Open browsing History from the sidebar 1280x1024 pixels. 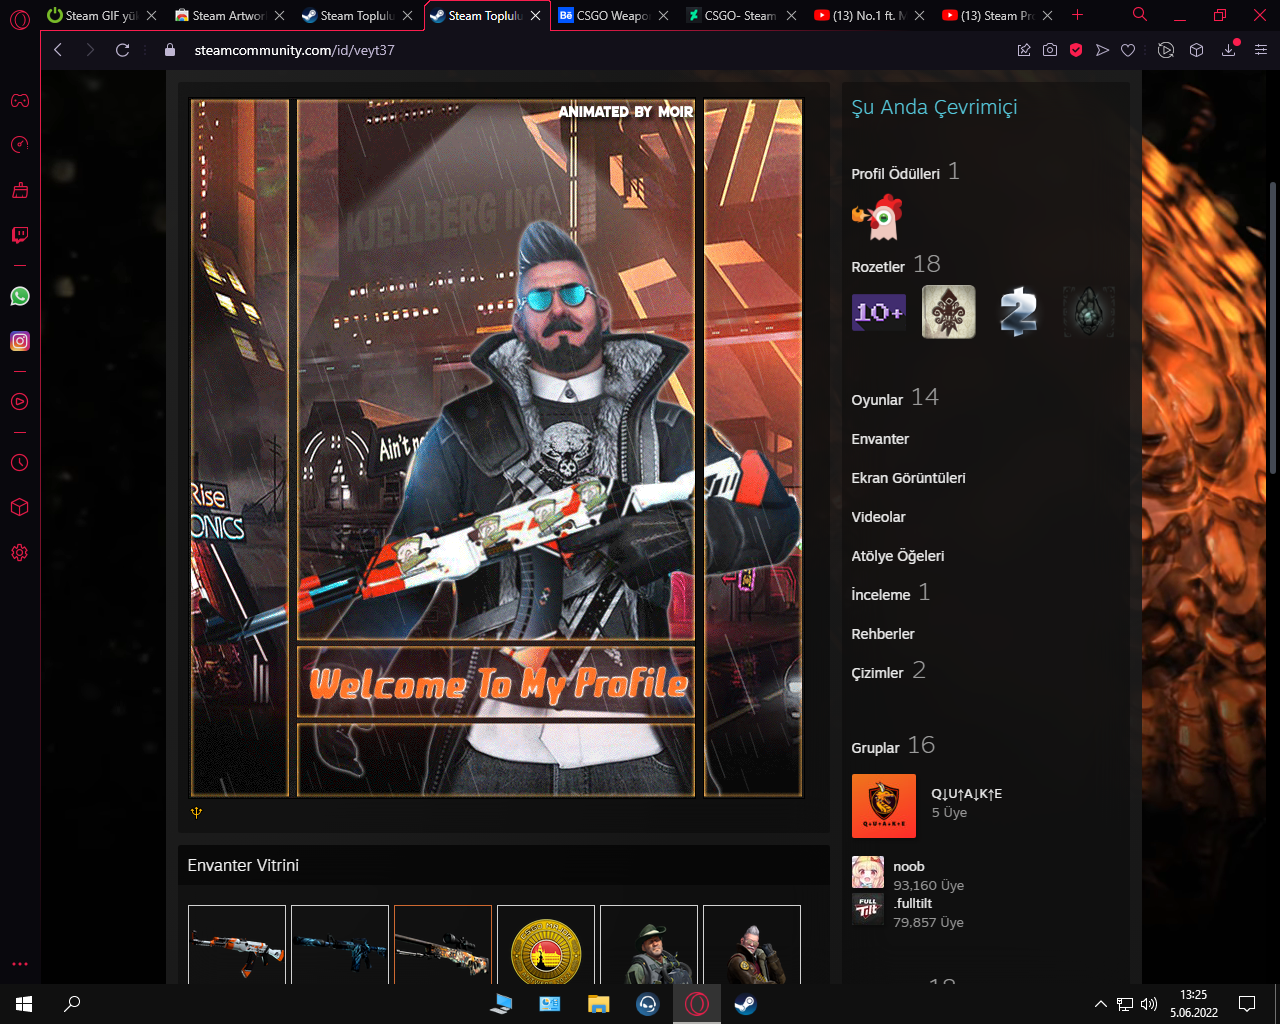(x=20, y=463)
